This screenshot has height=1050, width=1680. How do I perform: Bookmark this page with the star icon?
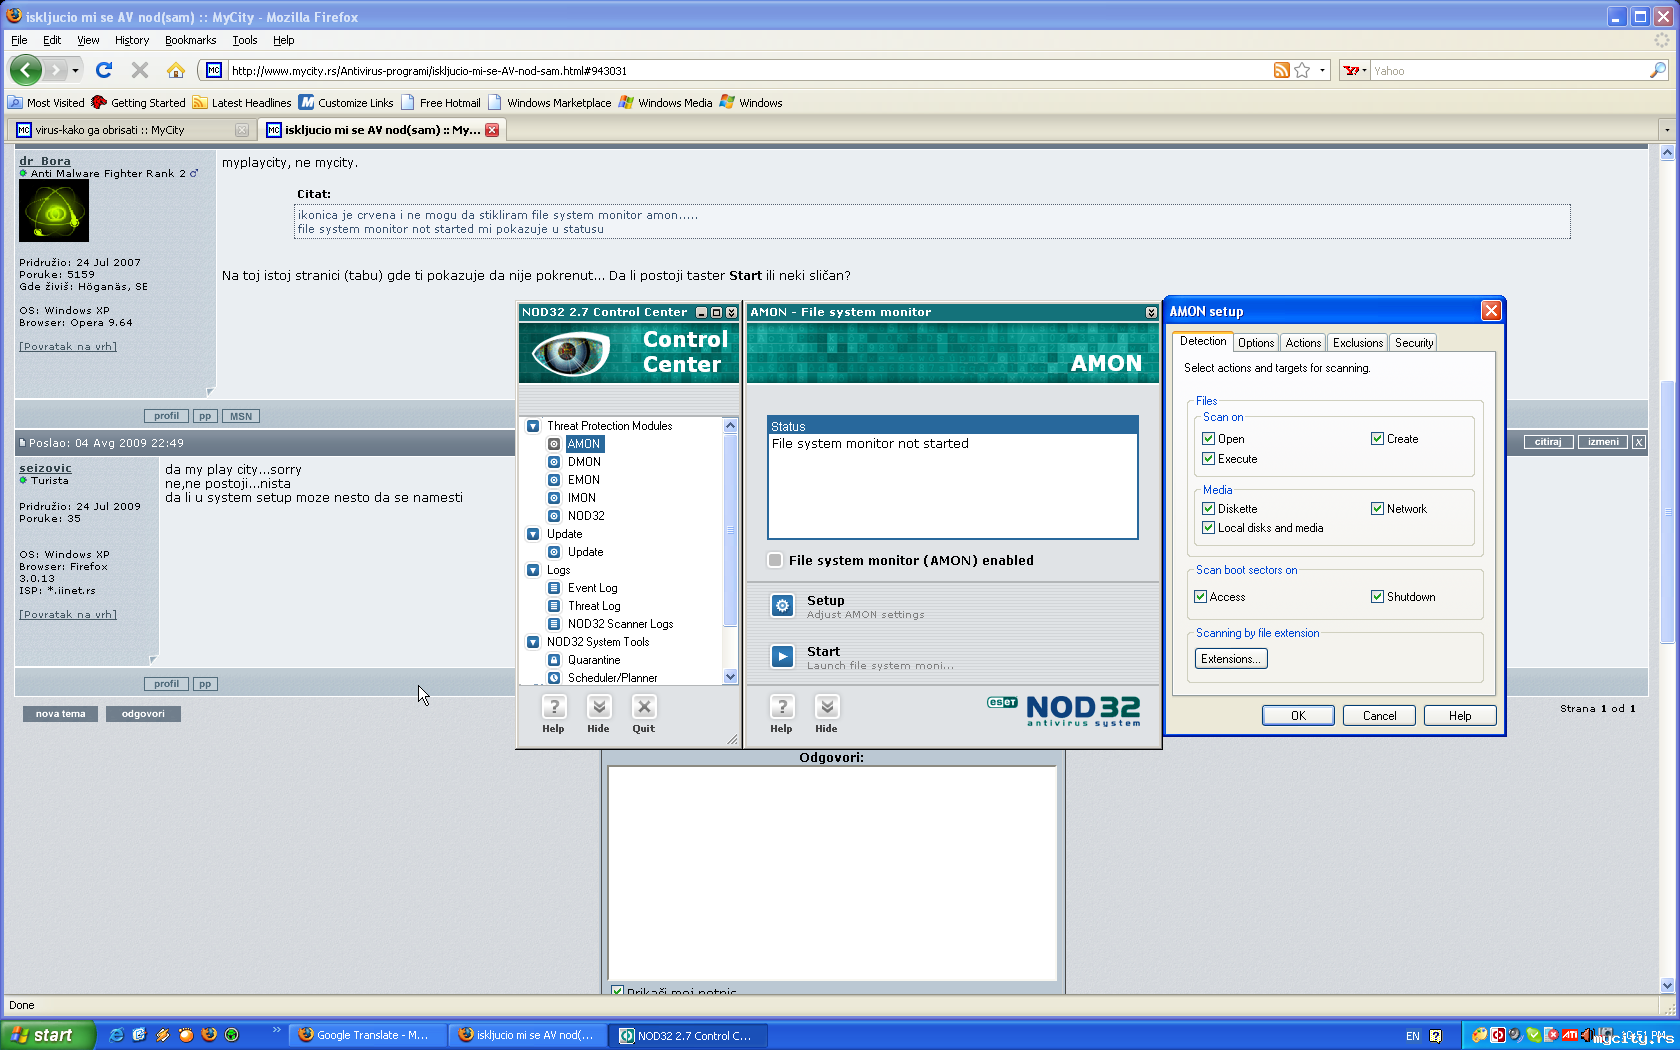(1302, 70)
